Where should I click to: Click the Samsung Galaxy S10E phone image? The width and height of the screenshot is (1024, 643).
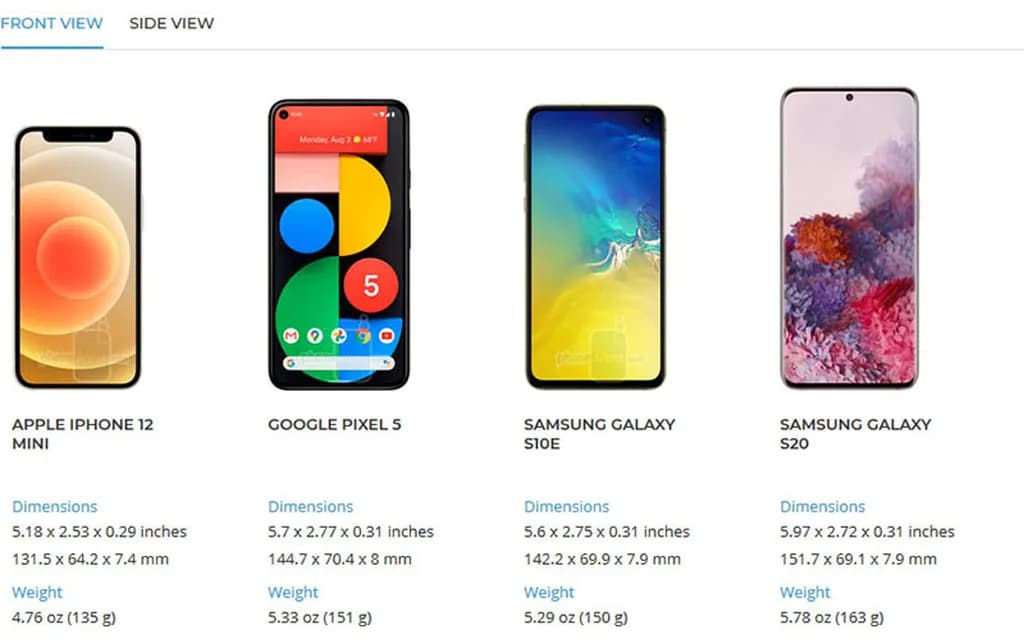[595, 246]
